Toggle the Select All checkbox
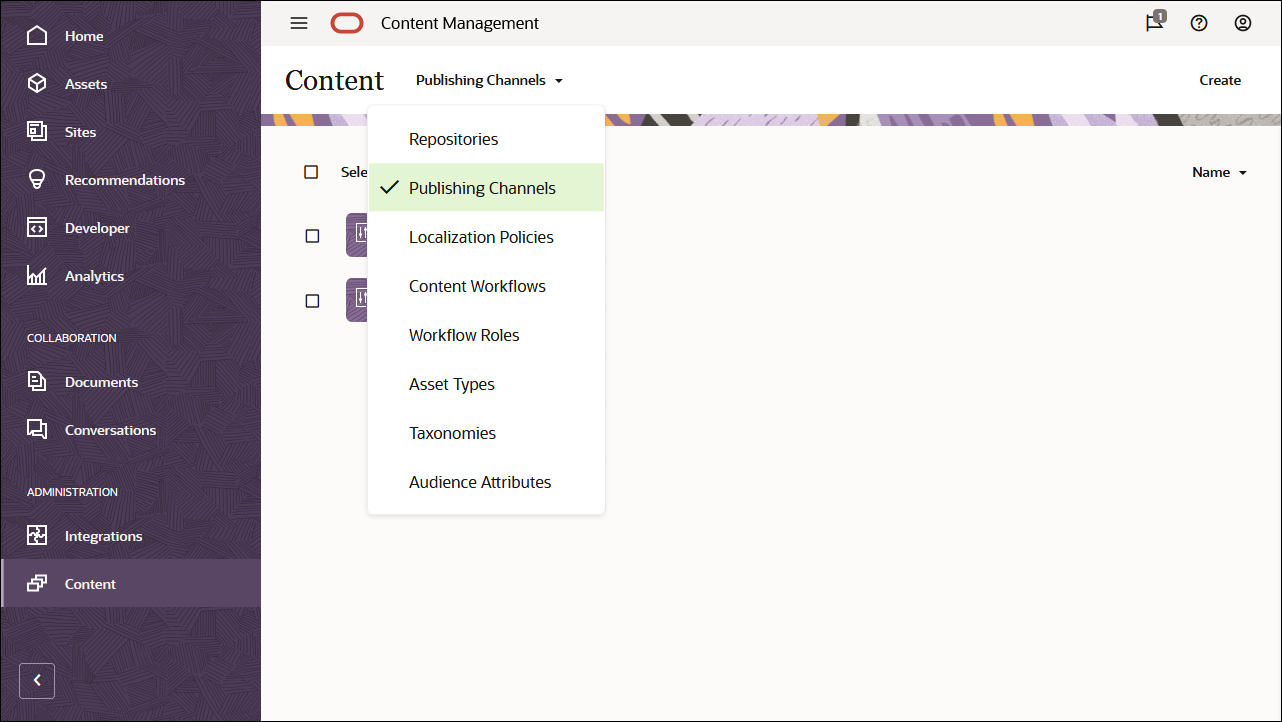 coord(311,171)
